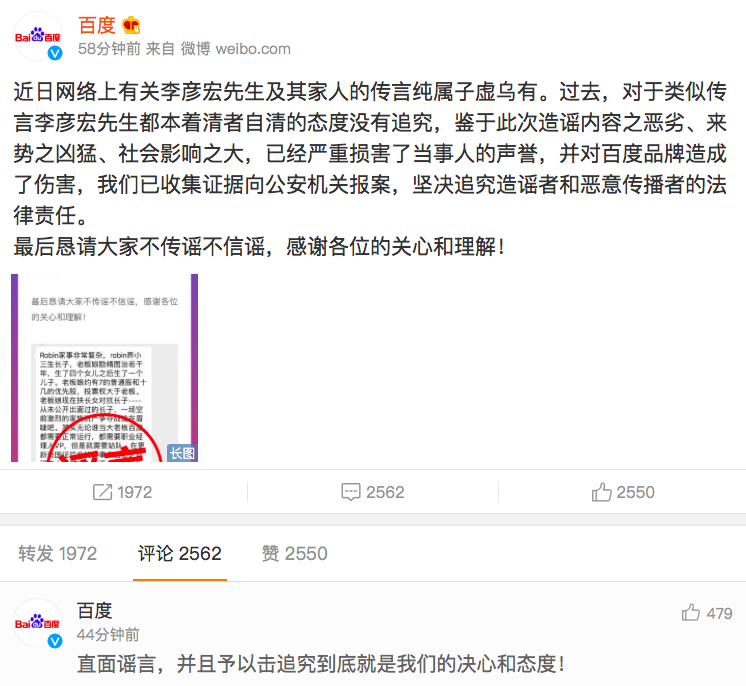The image size is (746, 686).
Task: Click the 44分钟前 comment timestamp
Action: point(108,635)
